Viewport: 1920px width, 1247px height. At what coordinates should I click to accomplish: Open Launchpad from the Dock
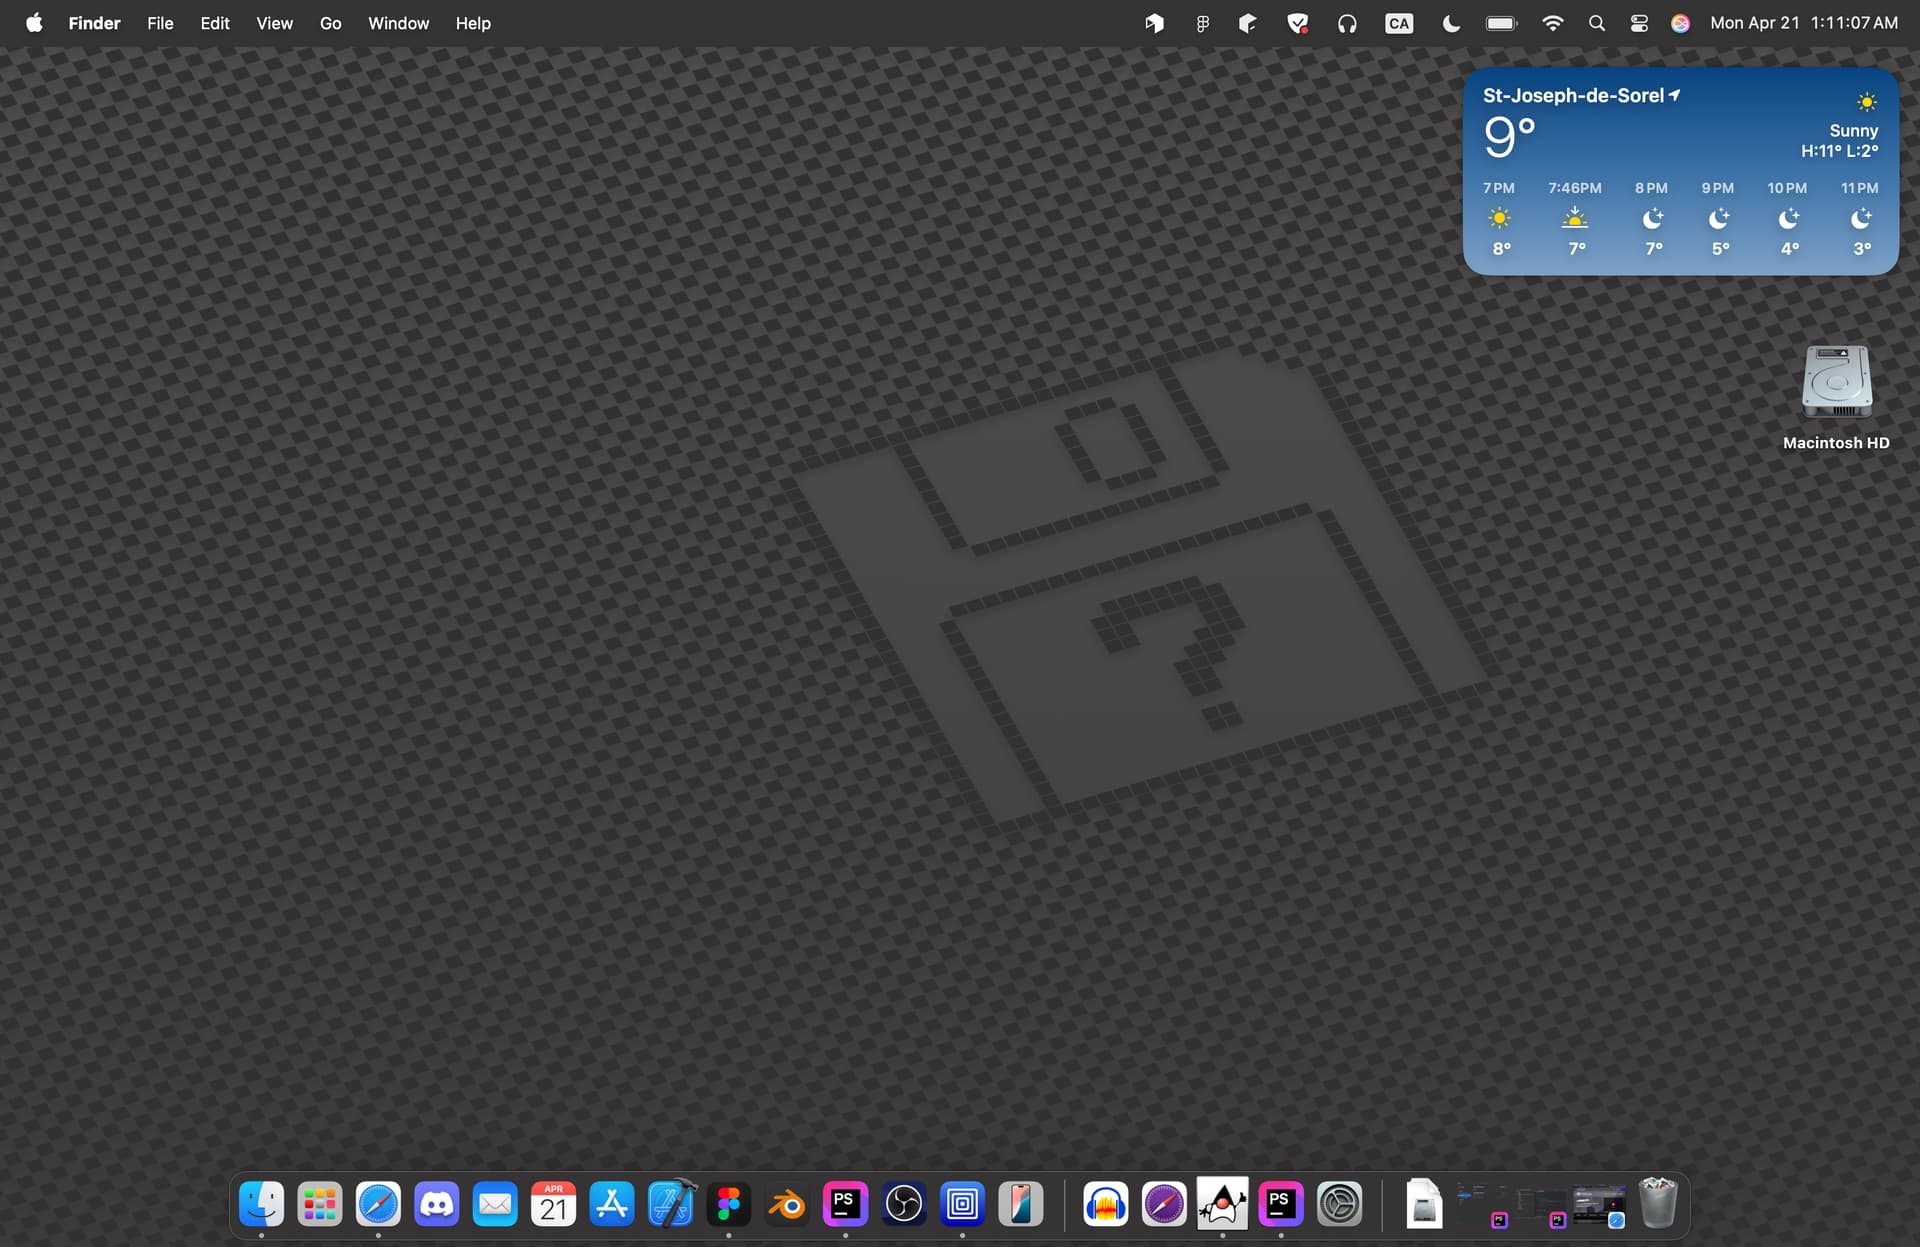tap(320, 1204)
